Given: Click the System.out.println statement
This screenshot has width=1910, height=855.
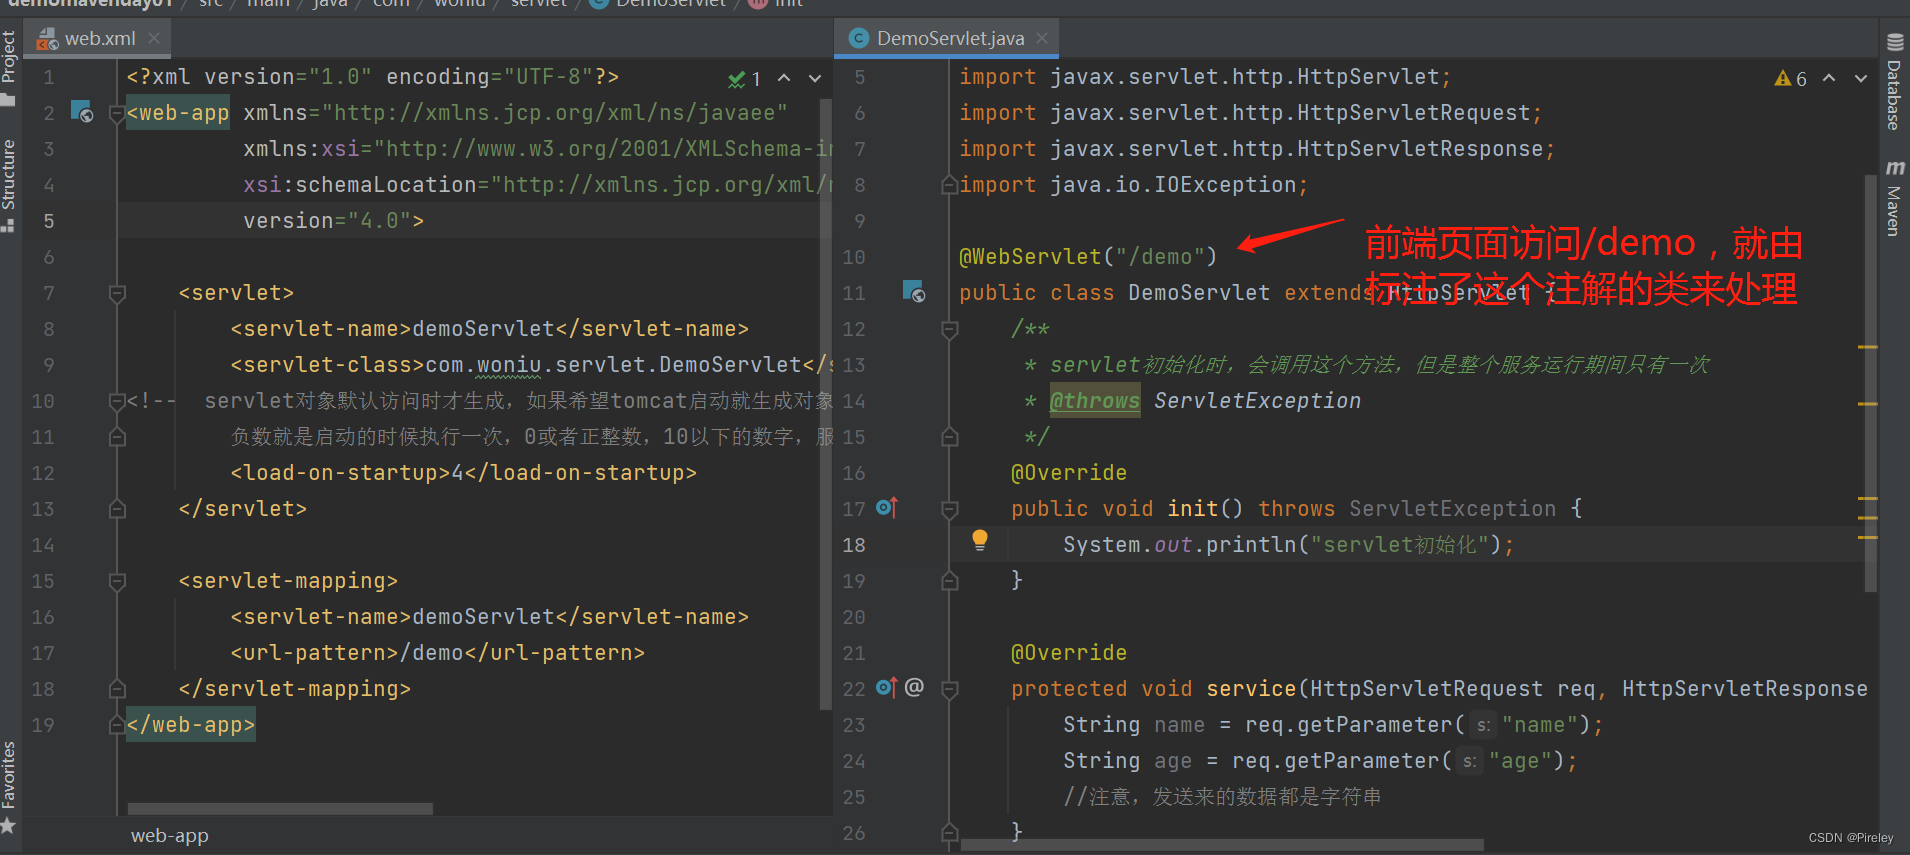Looking at the screenshot, I should click(1288, 545).
